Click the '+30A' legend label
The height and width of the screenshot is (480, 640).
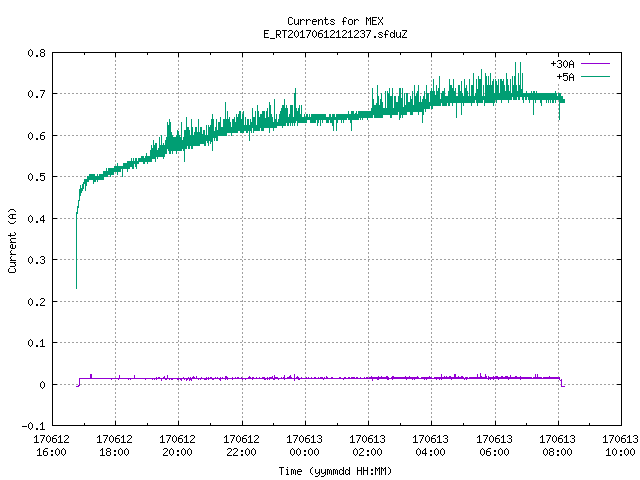pyautogui.click(x=562, y=64)
